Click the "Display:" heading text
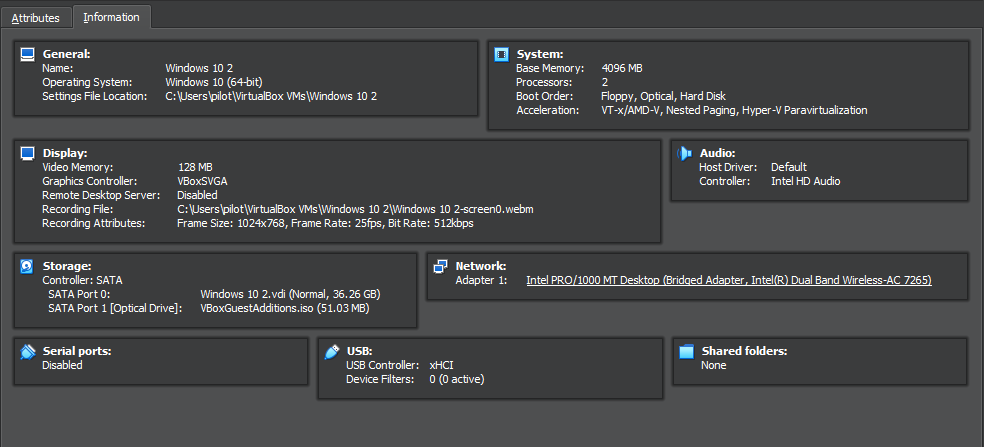 coord(65,153)
